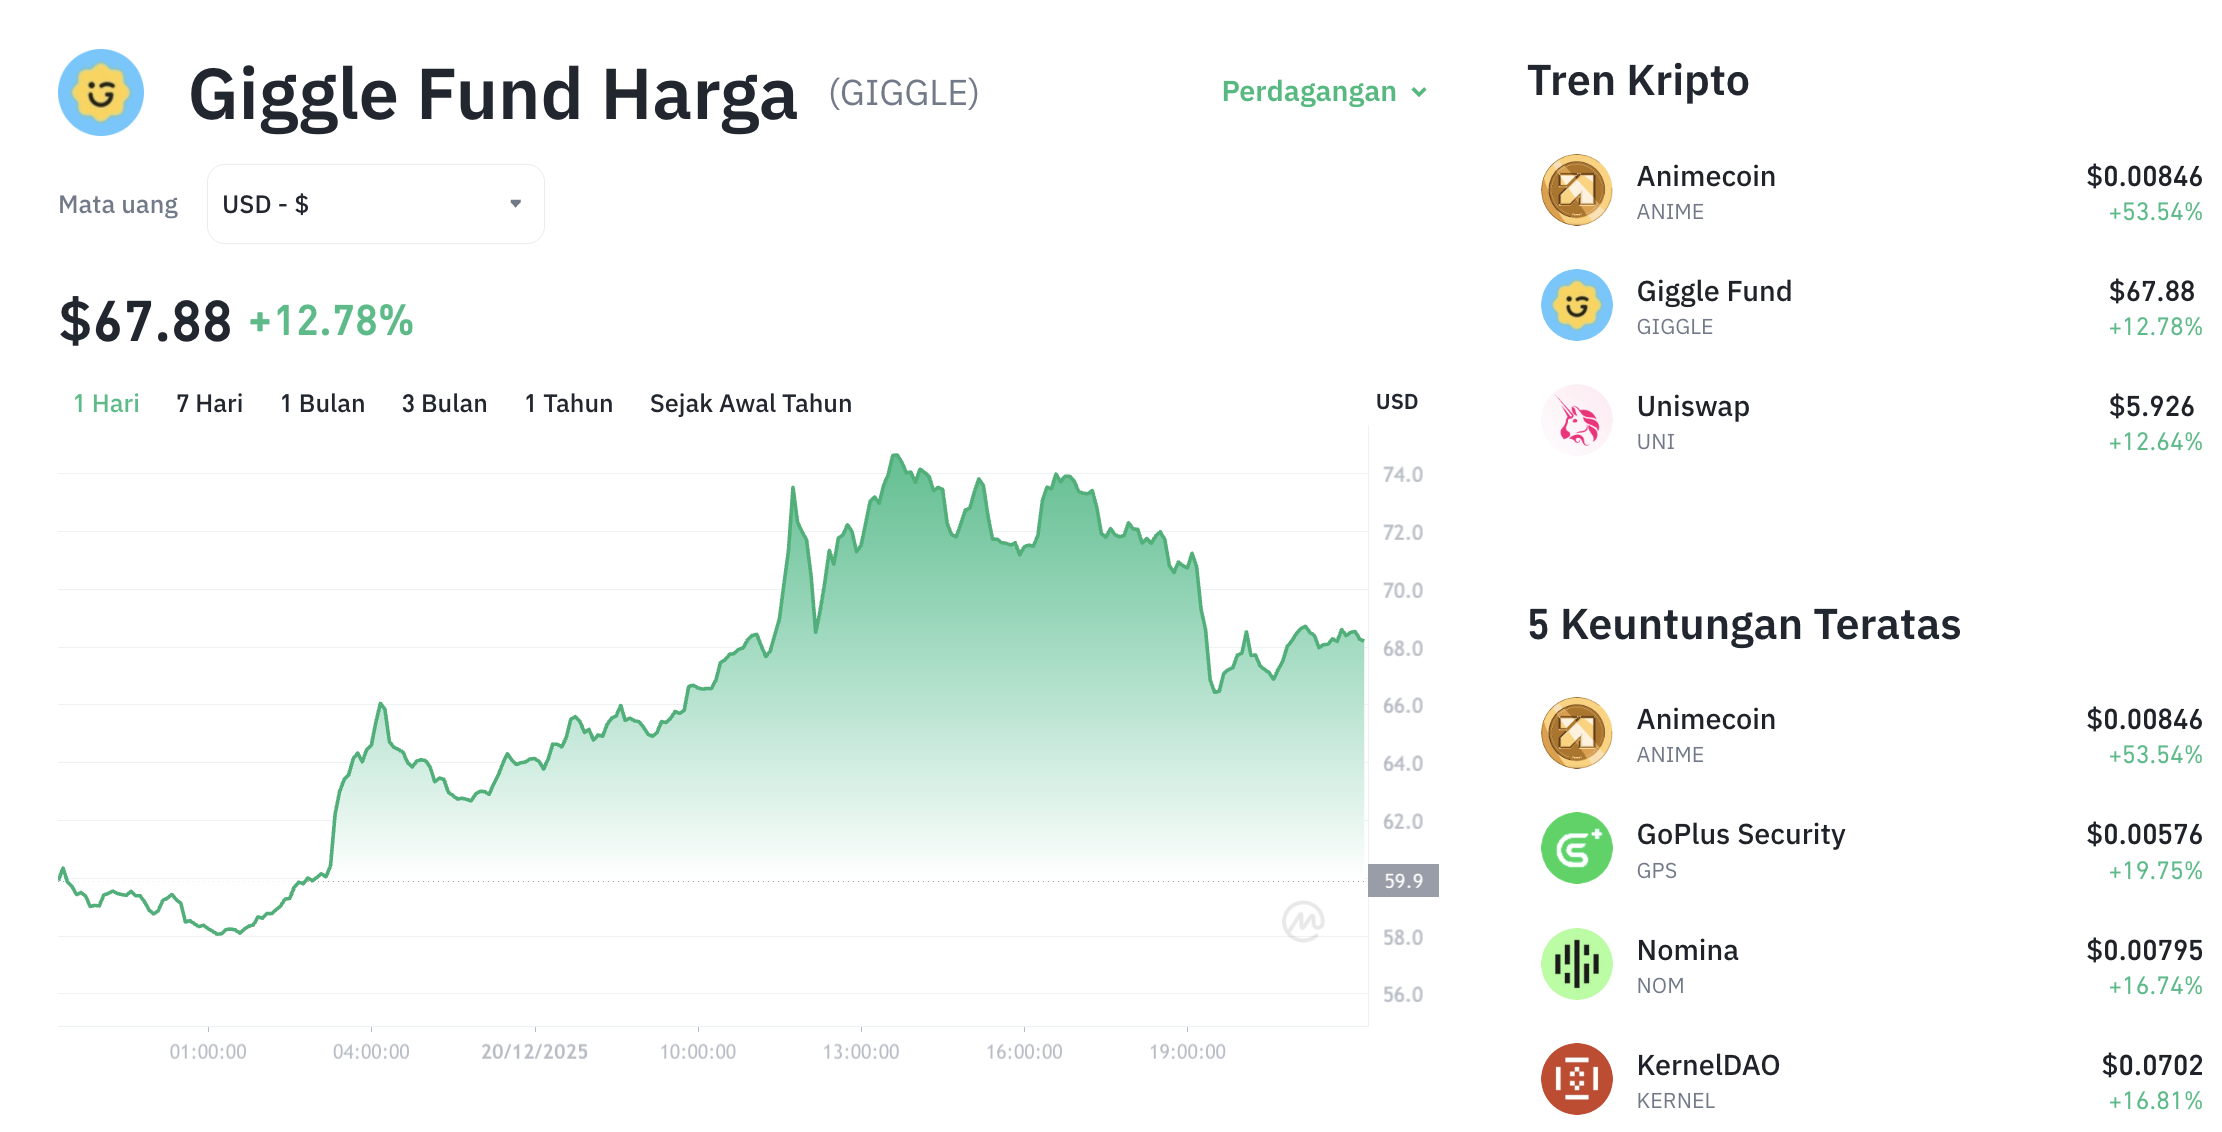2222x1132 pixels.
Task: Click the KernelDAO red icon
Action: [x=1578, y=1079]
